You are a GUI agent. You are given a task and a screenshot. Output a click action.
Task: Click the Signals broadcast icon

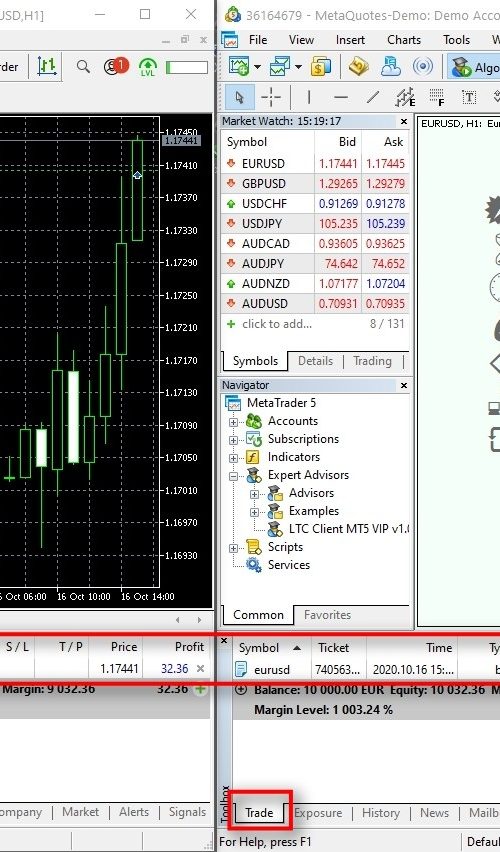pos(423,67)
